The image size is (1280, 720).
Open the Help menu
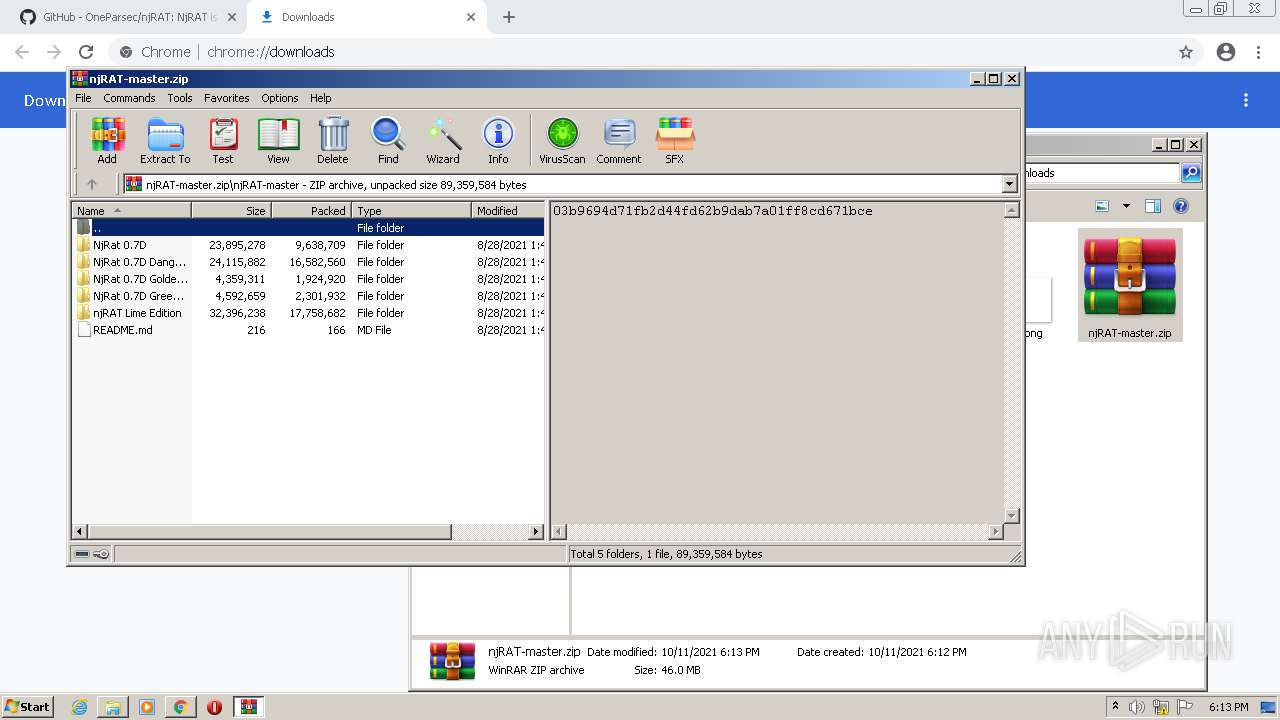pos(320,98)
